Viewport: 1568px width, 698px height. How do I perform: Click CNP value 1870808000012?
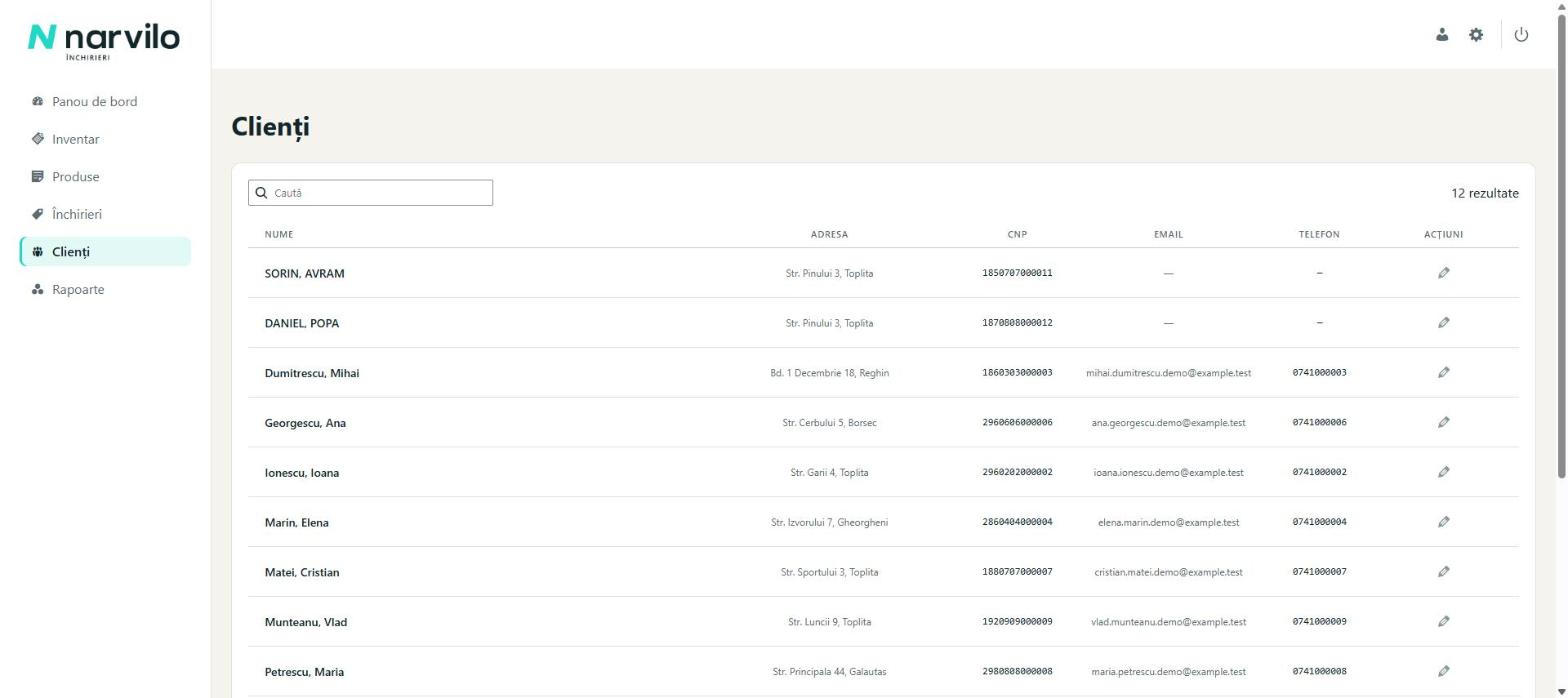1017,323
